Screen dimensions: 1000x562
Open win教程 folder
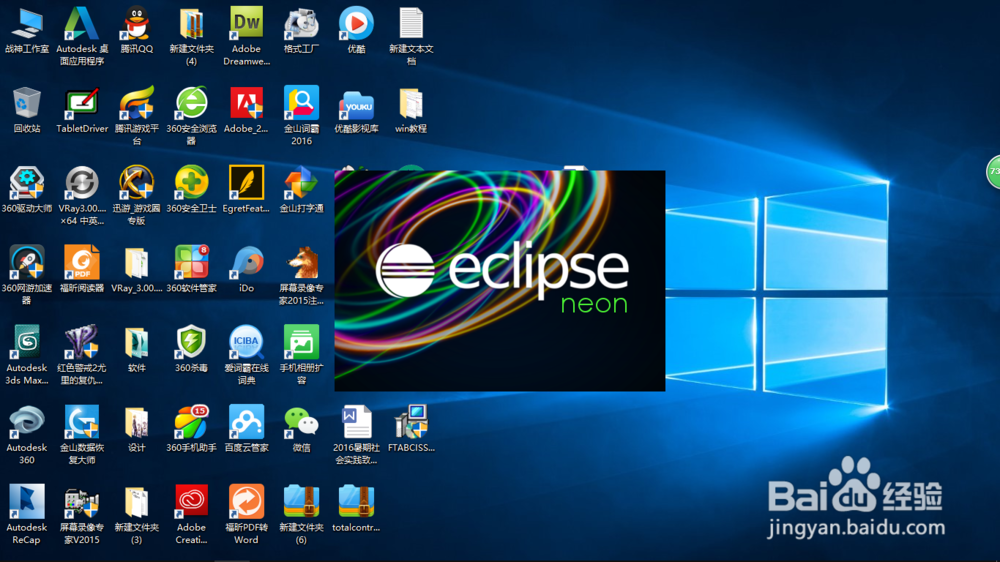point(411,103)
